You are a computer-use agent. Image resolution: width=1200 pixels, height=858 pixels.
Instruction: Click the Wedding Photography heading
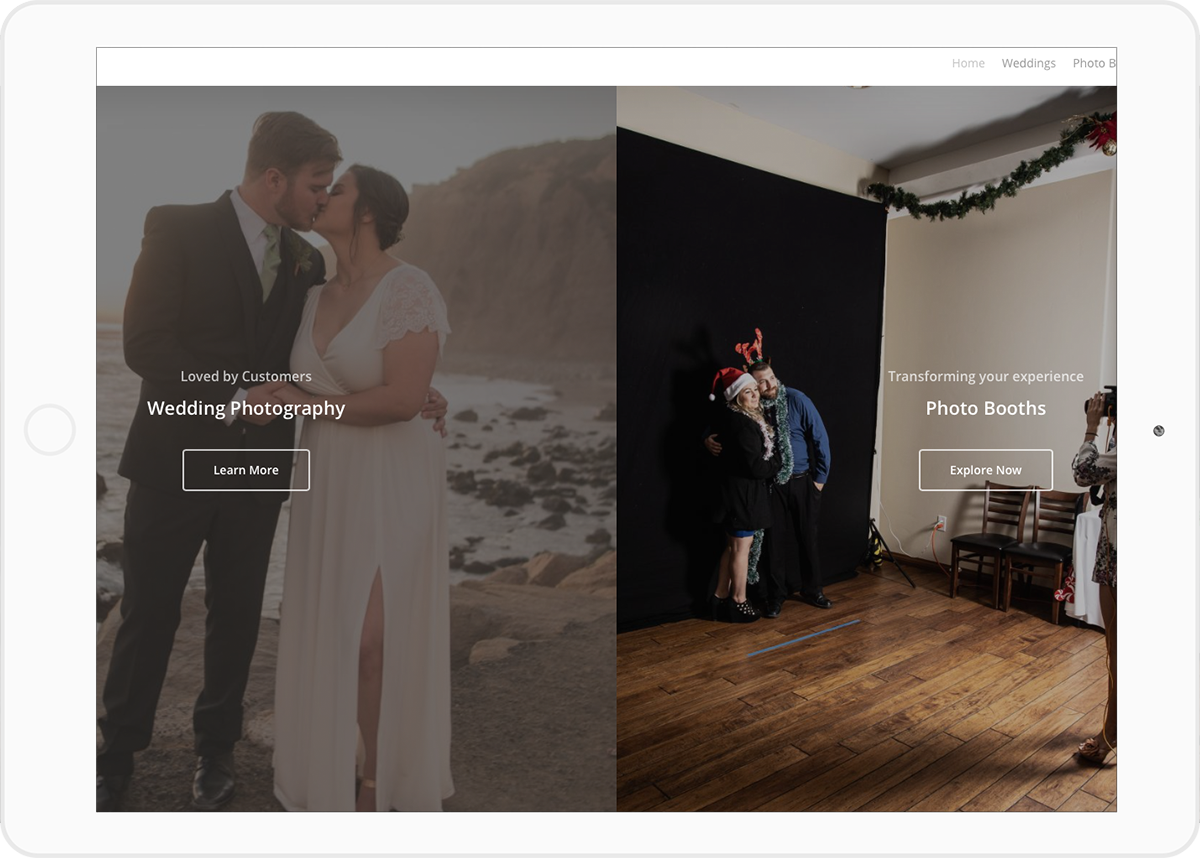246,408
